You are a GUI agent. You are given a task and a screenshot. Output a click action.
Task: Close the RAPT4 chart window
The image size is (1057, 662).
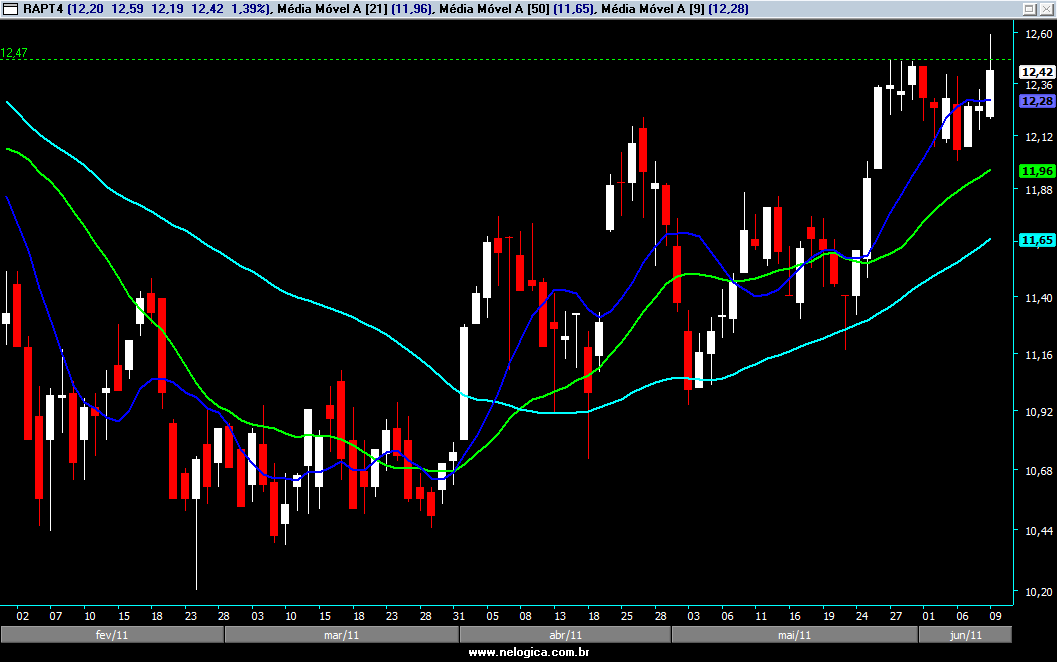pos(1046,9)
